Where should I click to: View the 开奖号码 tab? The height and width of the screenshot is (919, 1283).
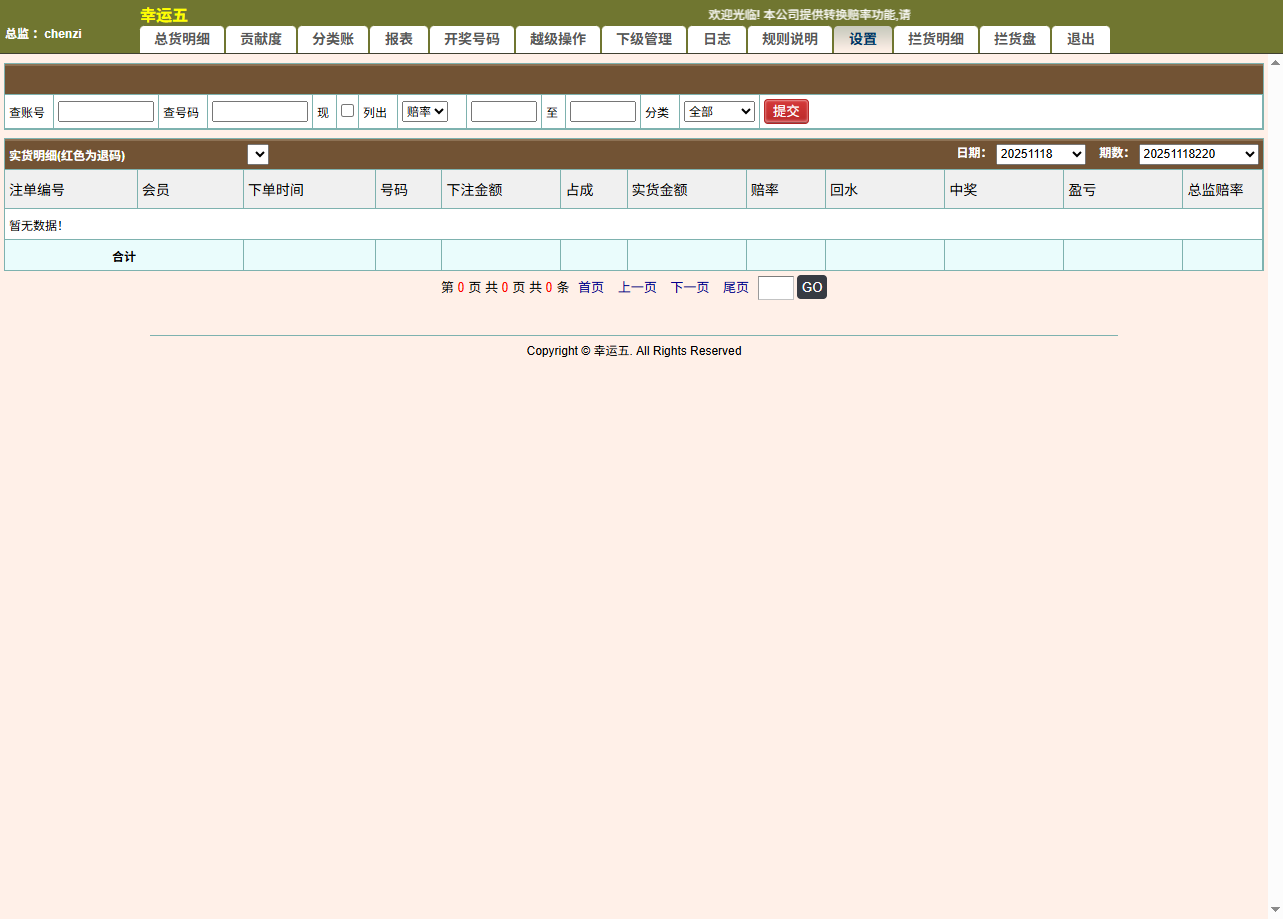[471, 39]
